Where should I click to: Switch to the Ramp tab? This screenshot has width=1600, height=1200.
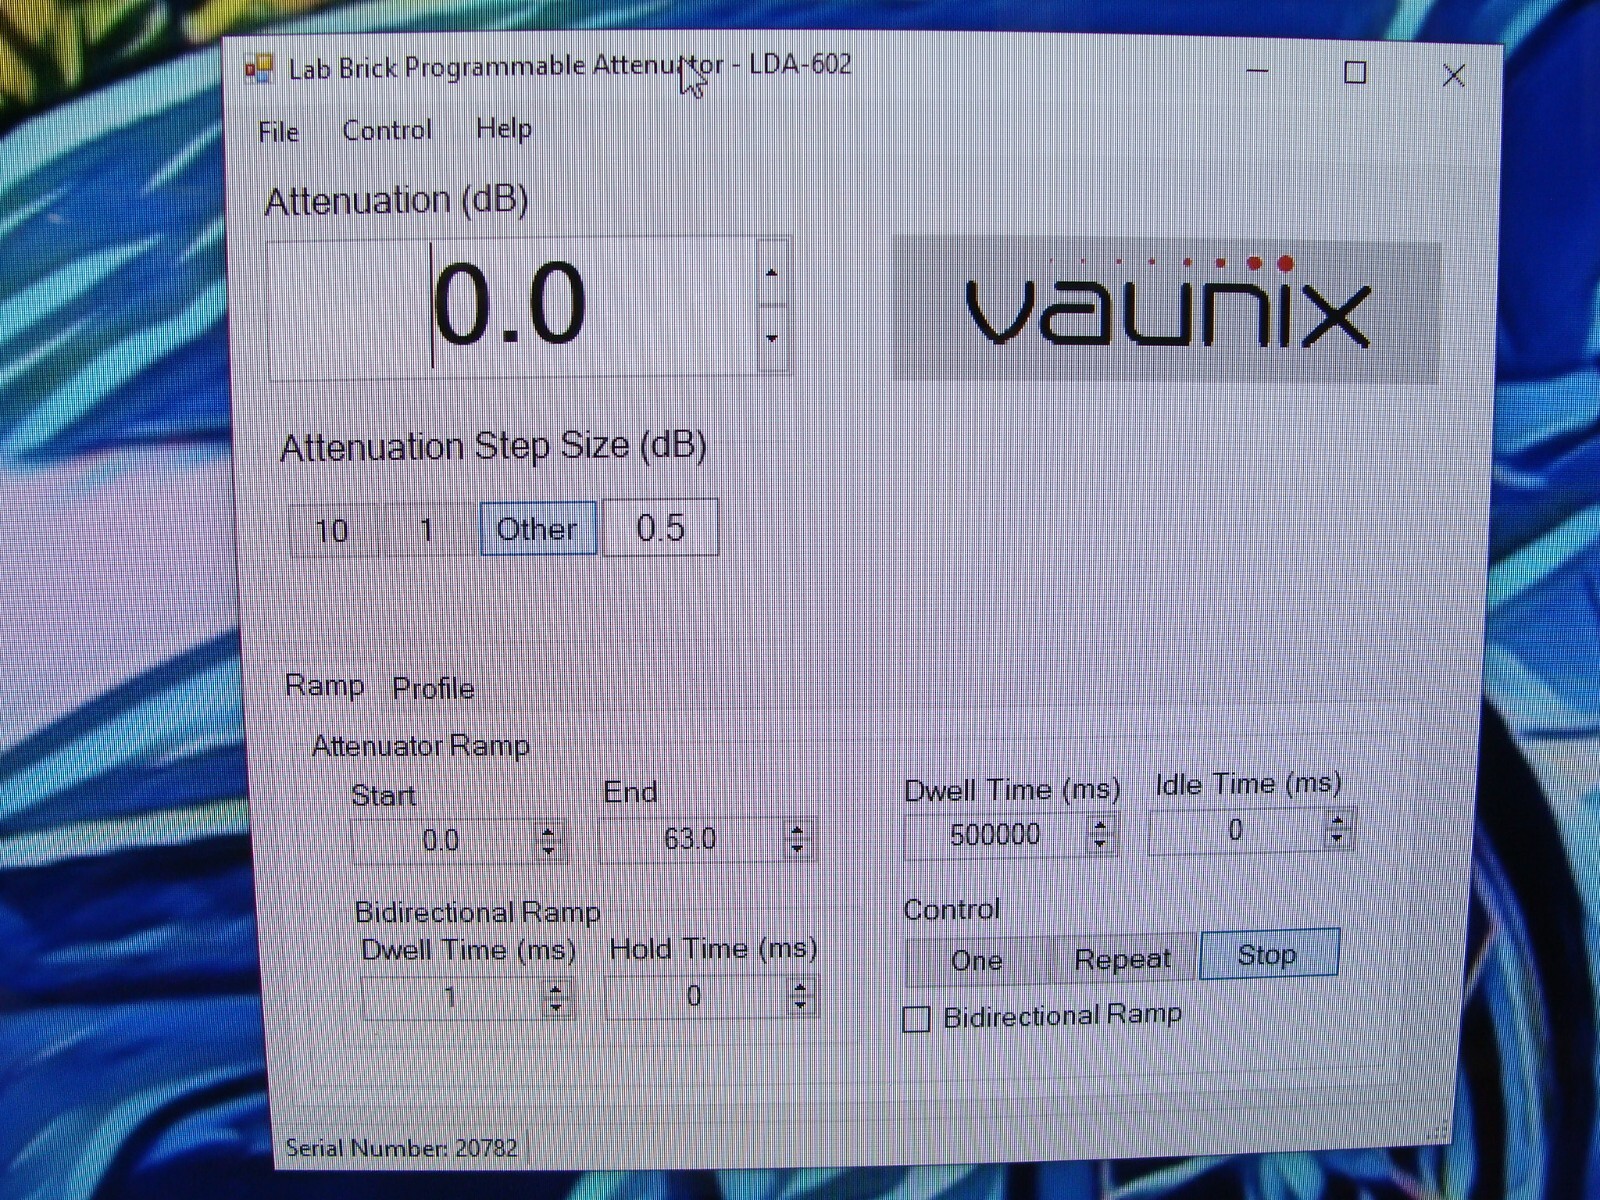(324, 685)
